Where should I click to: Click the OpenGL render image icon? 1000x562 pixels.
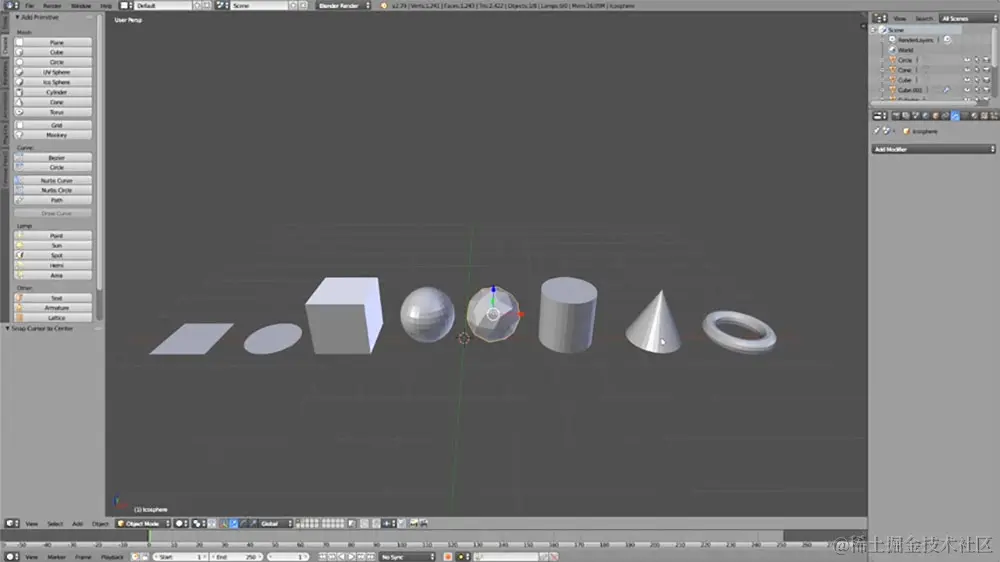[x=413, y=524]
